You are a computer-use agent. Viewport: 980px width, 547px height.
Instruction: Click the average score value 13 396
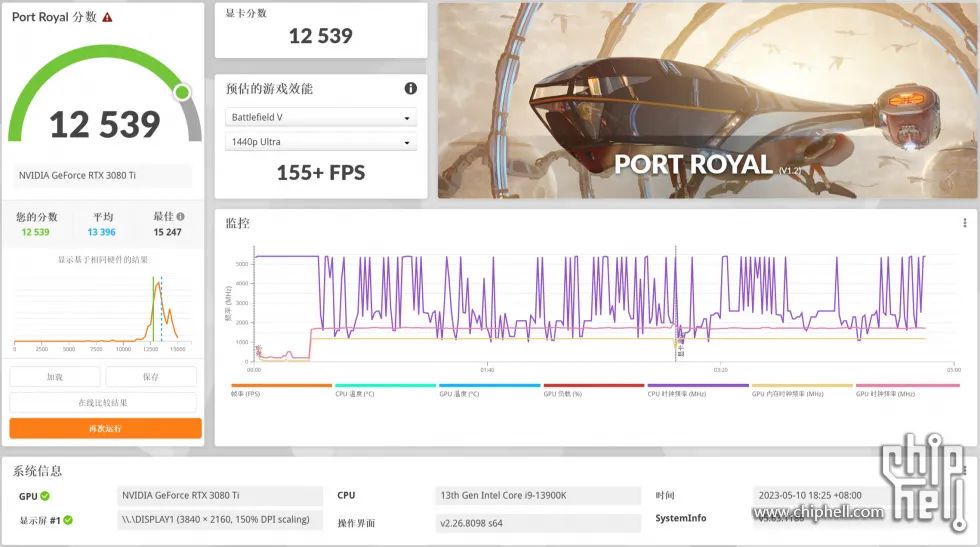point(101,232)
